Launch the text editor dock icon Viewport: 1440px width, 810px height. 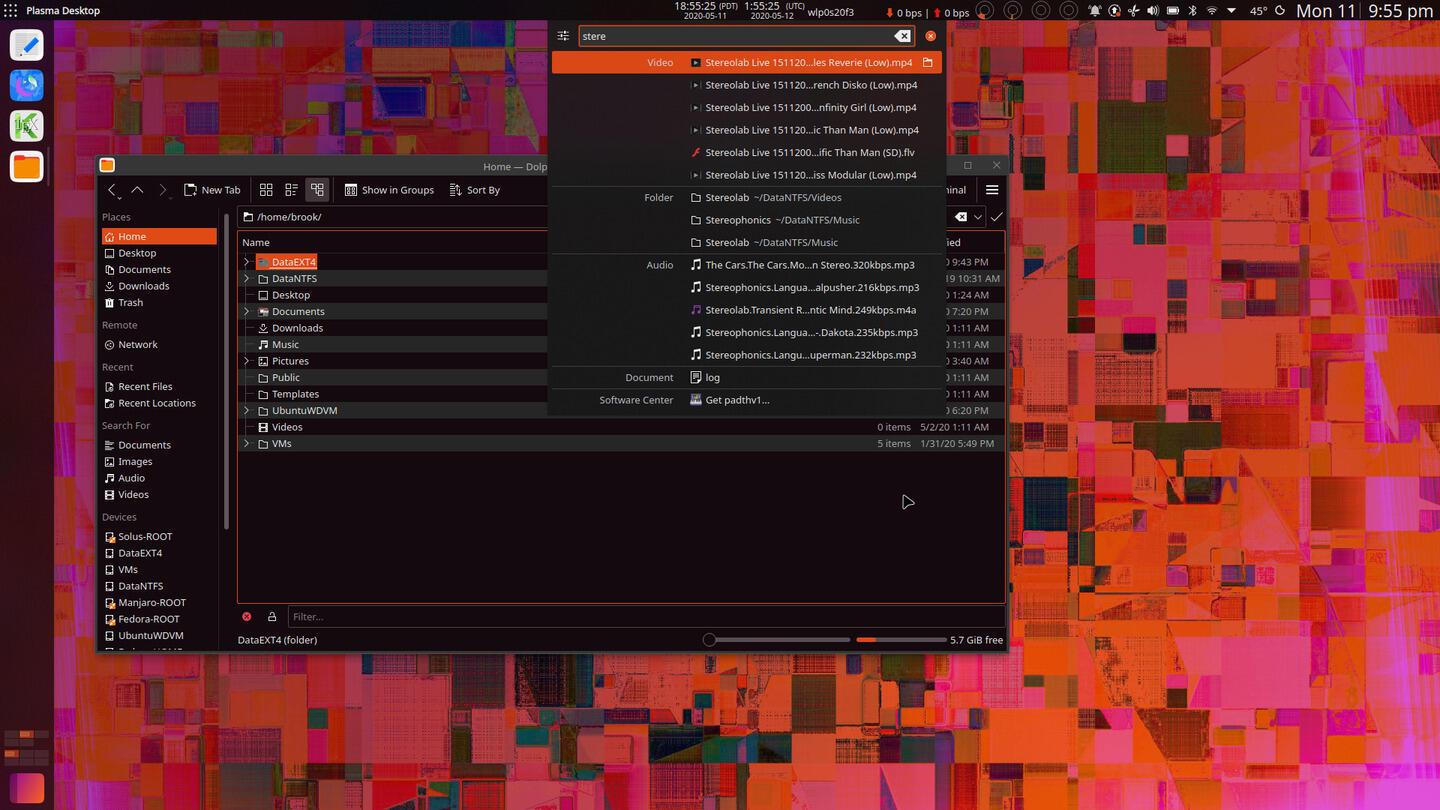[27, 45]
